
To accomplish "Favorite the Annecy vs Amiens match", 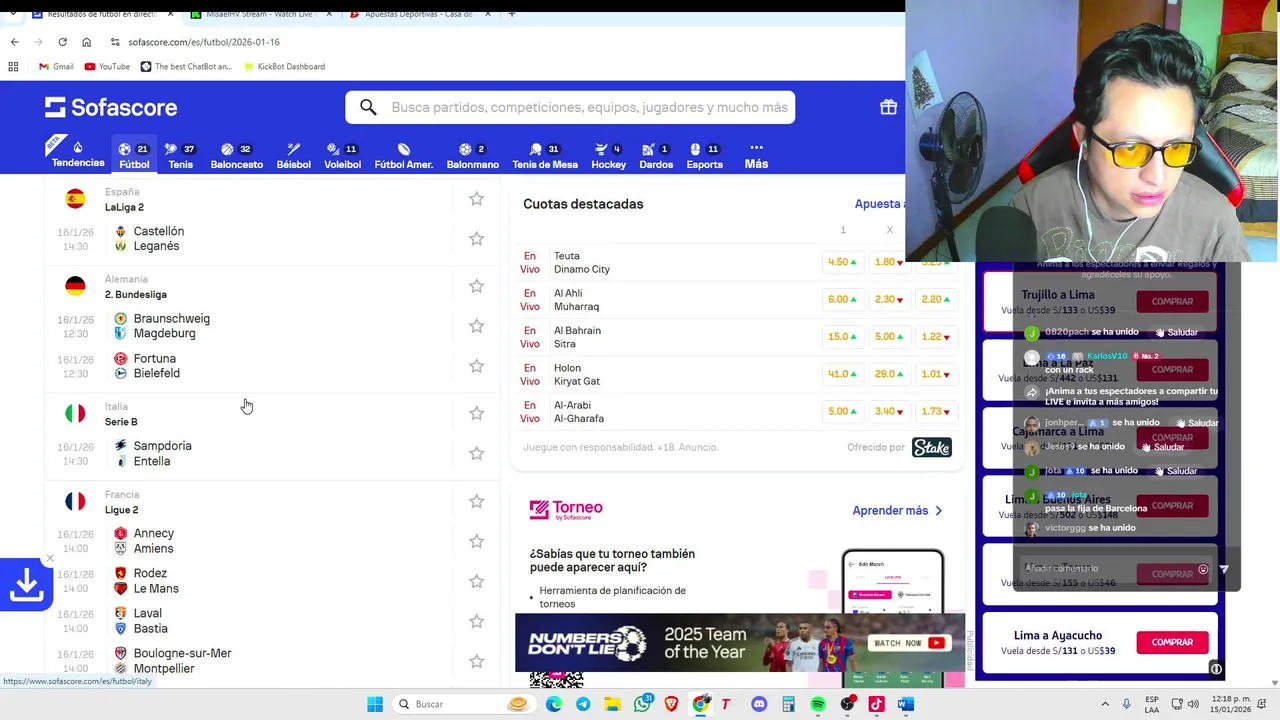I will (x=476, y=541).
